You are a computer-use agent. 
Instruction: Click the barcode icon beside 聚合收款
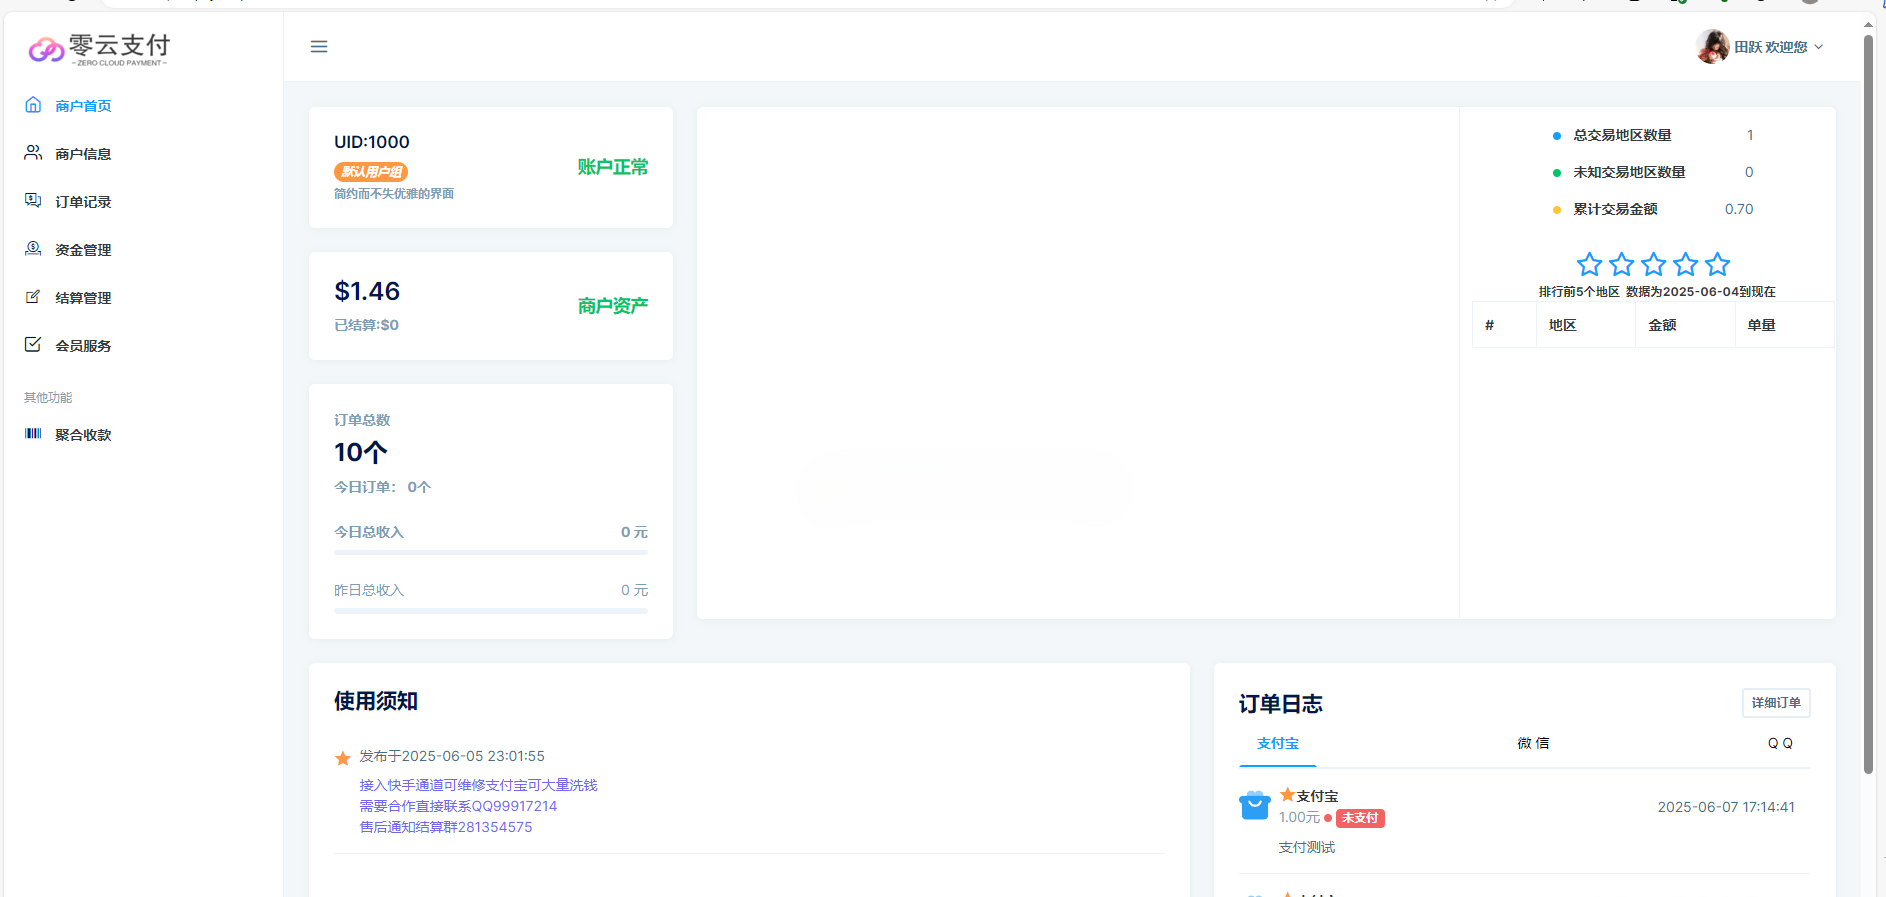[x=33, y=434]
